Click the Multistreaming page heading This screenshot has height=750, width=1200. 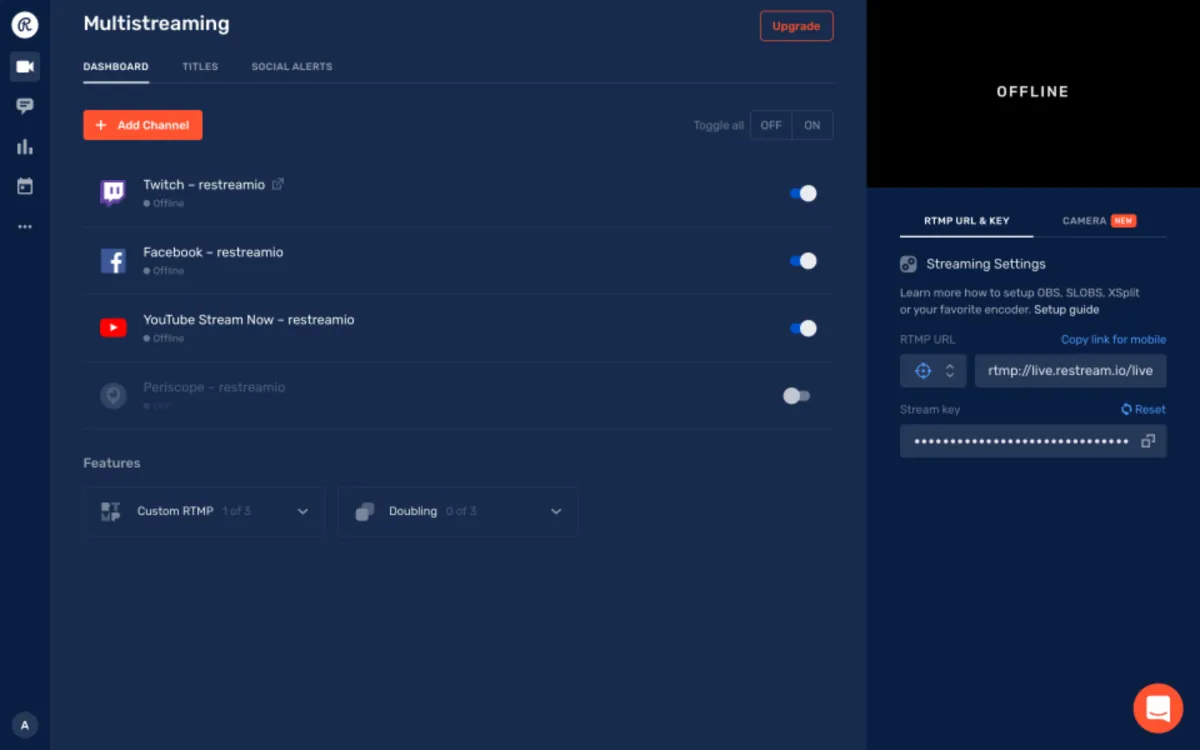click(156, 23)
